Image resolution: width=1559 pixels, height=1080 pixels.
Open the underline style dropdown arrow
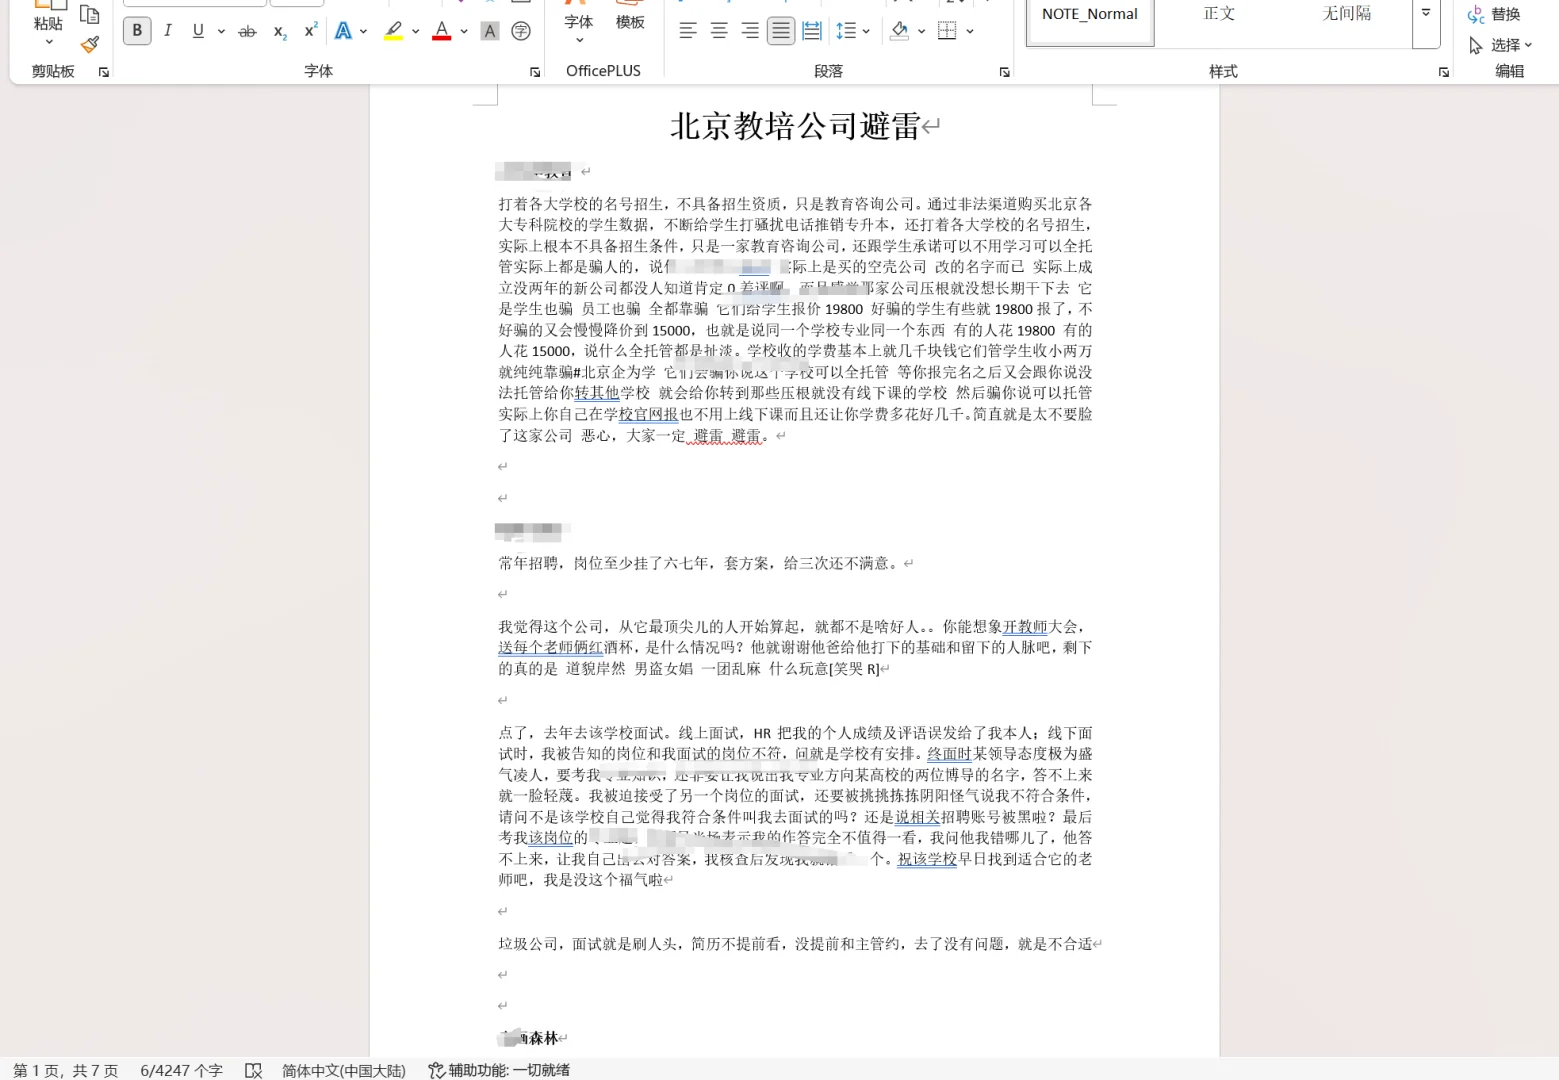click(x=221, y=31)
